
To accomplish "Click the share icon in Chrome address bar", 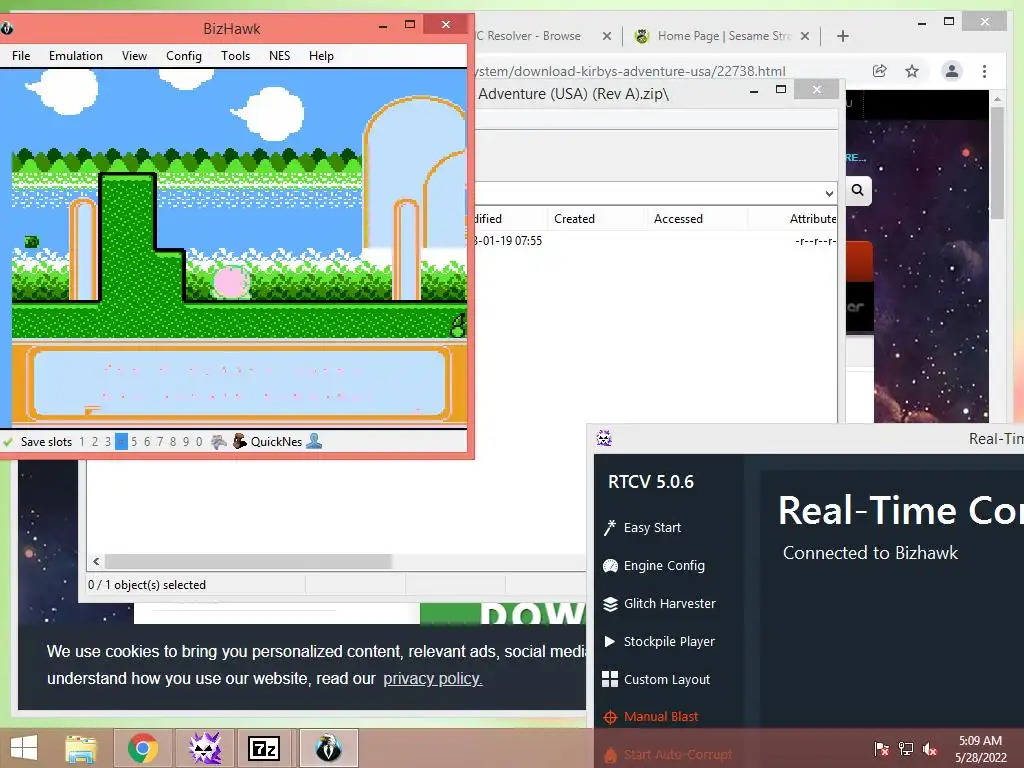I will (880, 71).
